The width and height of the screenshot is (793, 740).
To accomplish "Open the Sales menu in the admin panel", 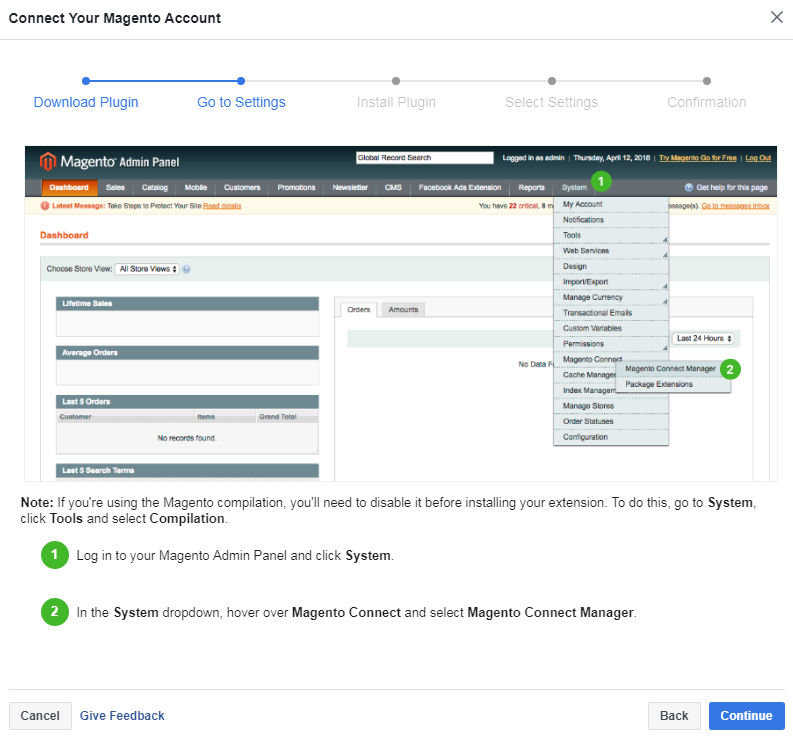I will pos(115,188).
